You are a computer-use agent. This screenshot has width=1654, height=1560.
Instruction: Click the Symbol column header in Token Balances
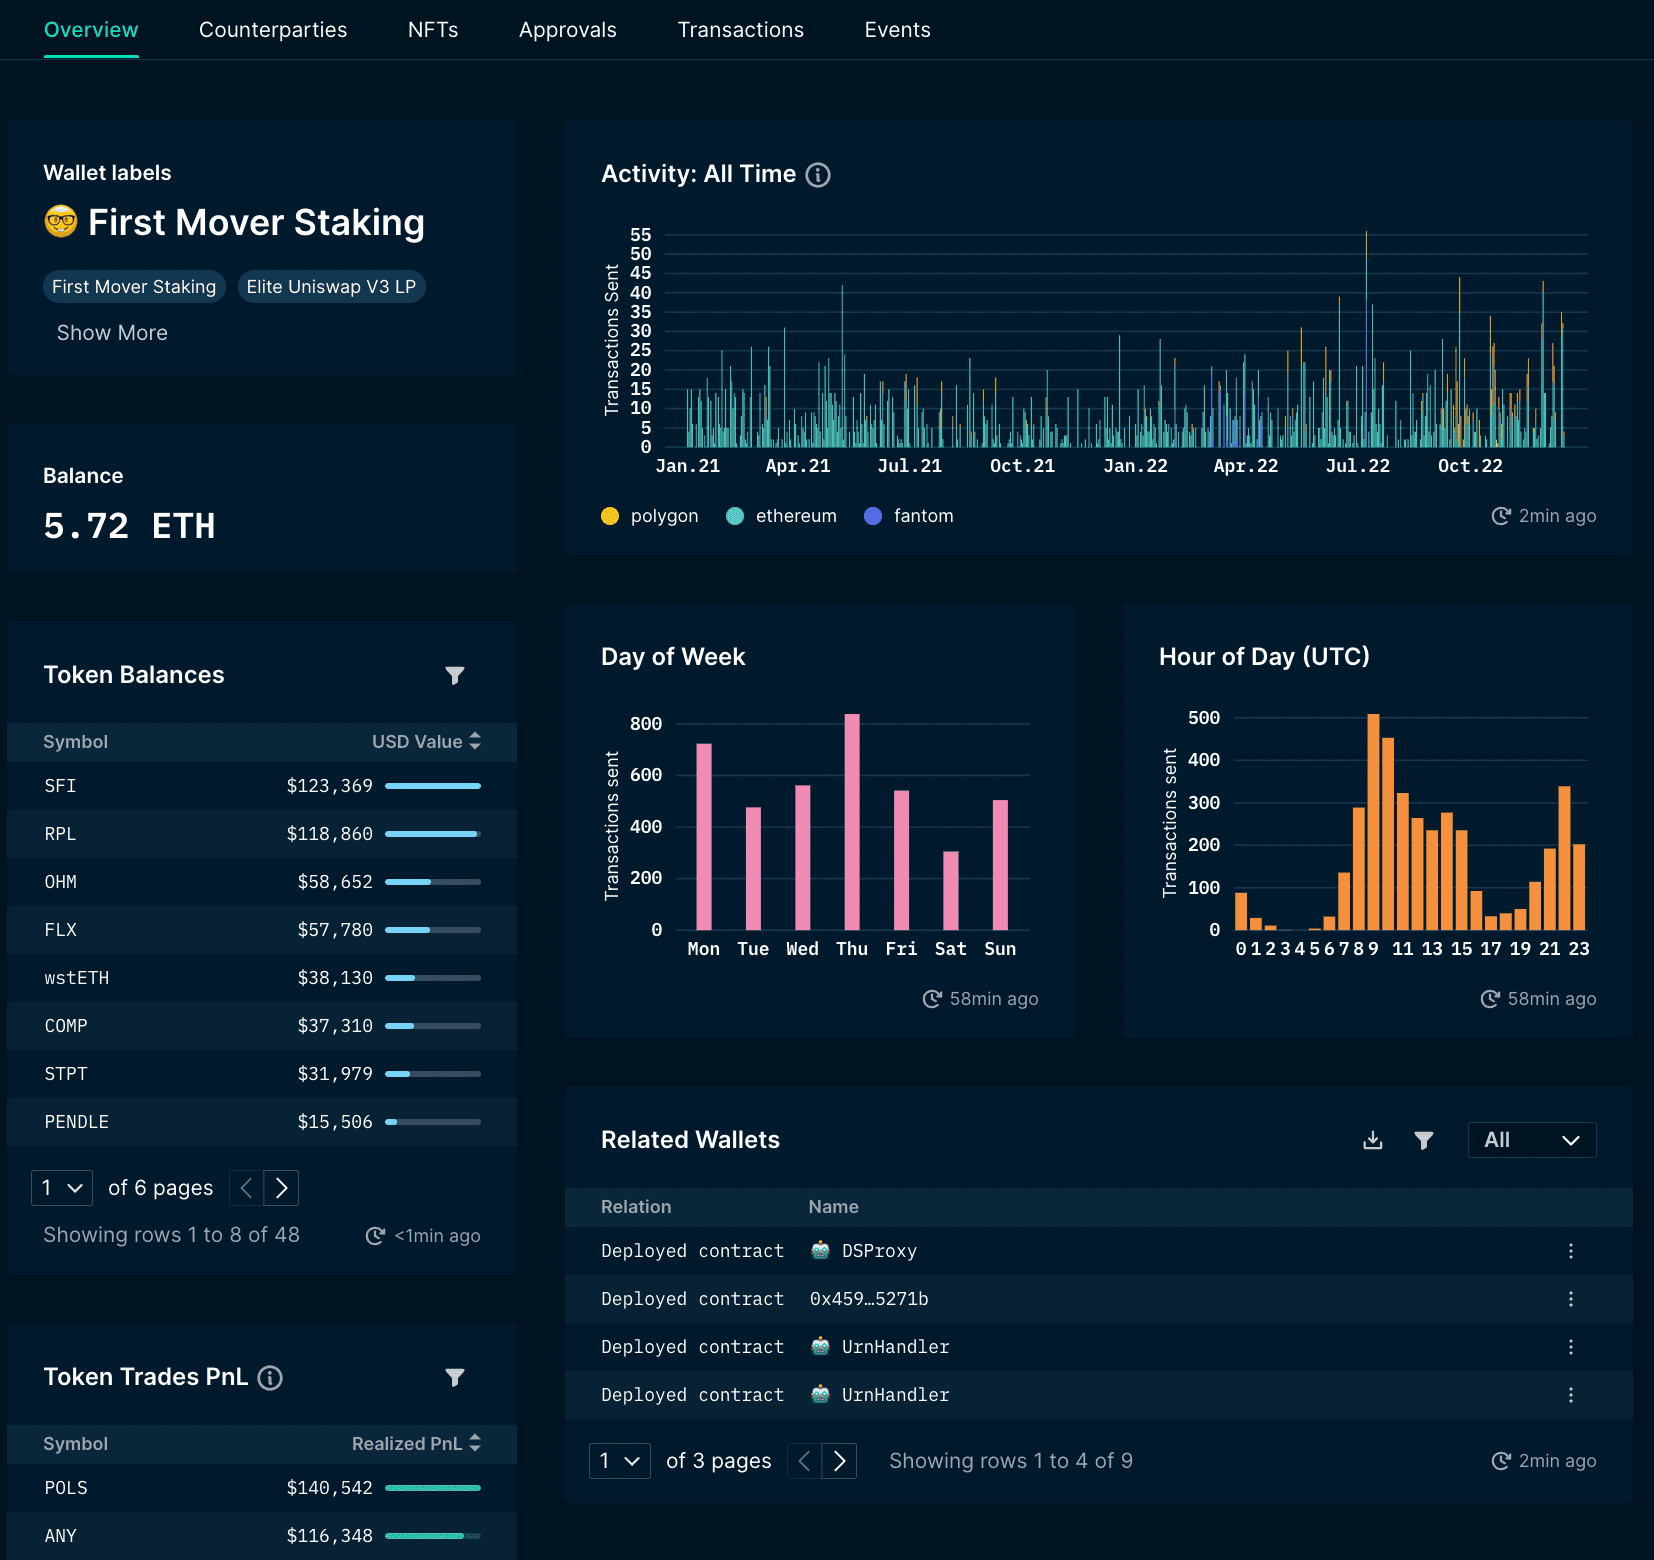(76, 742)
